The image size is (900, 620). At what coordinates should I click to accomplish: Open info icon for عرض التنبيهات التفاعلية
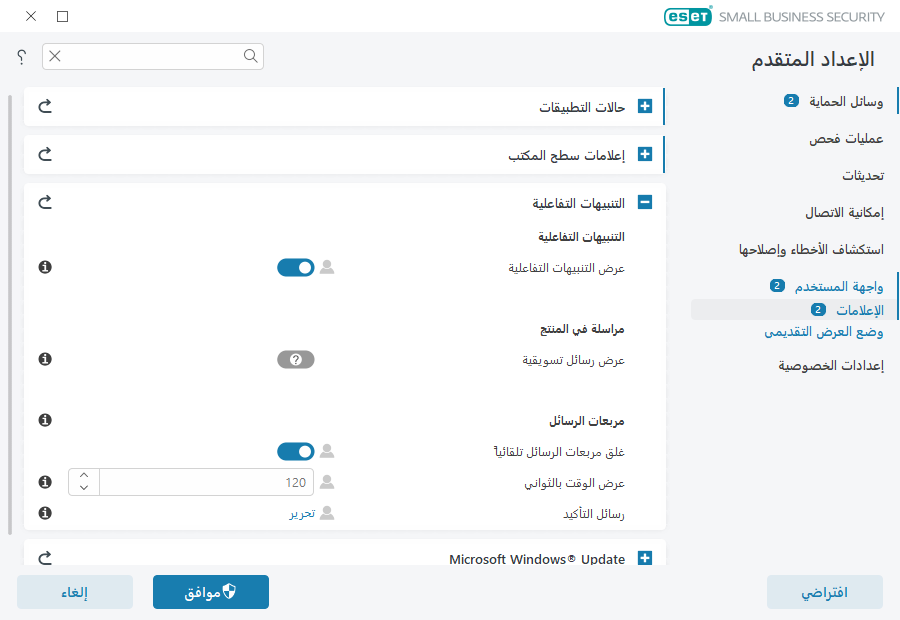pos(45,267)
